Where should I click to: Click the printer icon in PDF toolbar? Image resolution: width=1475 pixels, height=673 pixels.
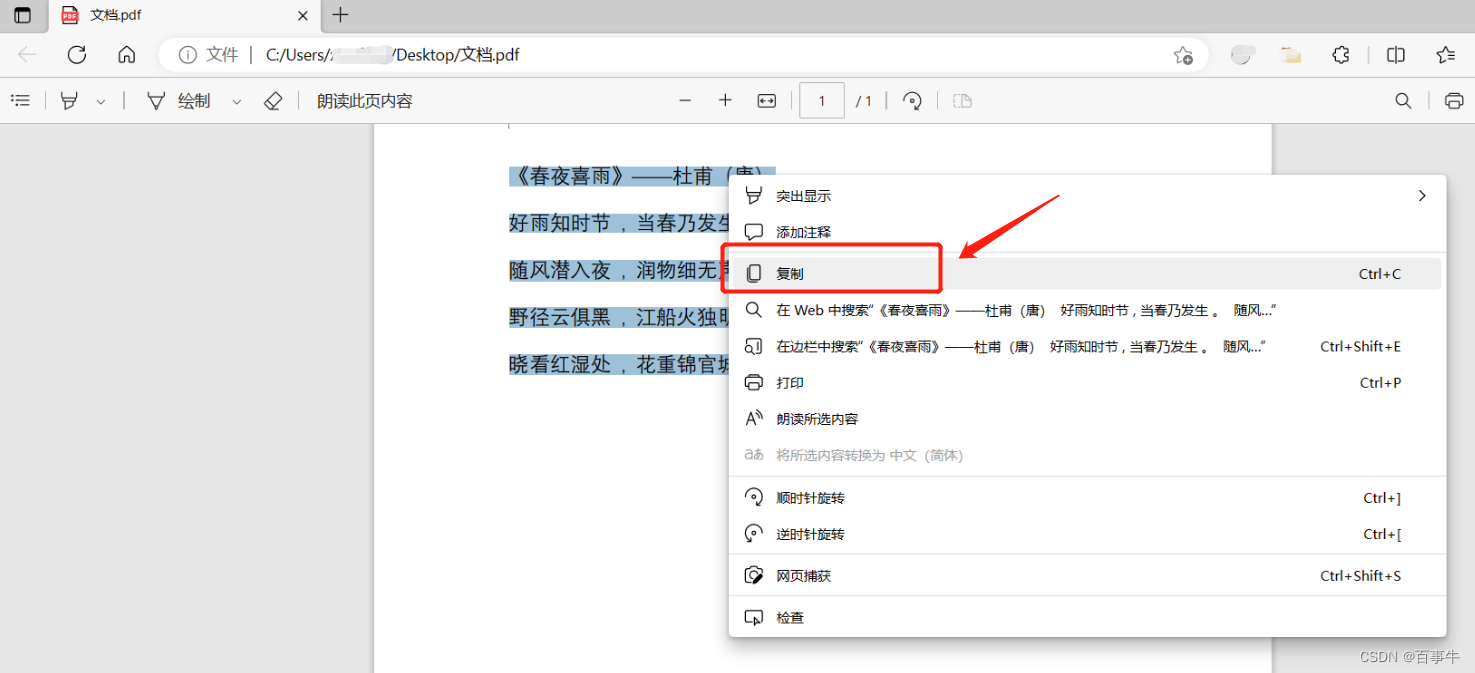point(1454,101)
